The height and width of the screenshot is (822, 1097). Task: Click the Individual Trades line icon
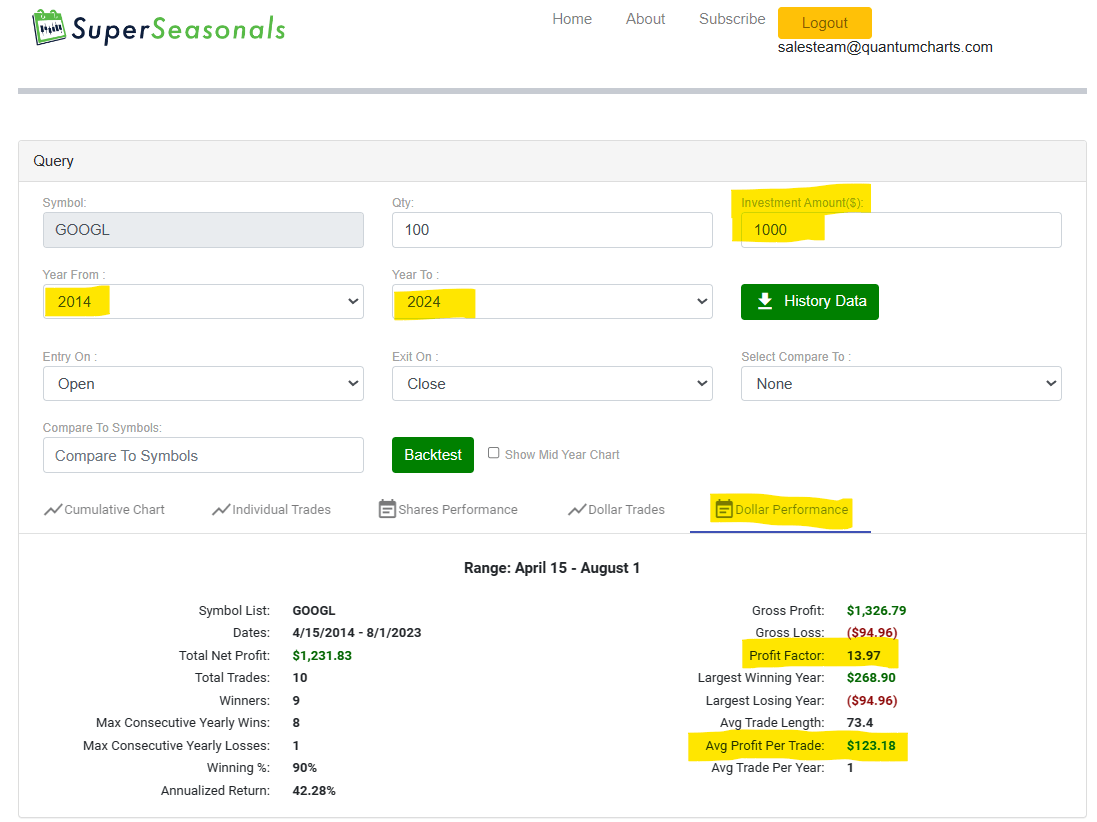220,510
